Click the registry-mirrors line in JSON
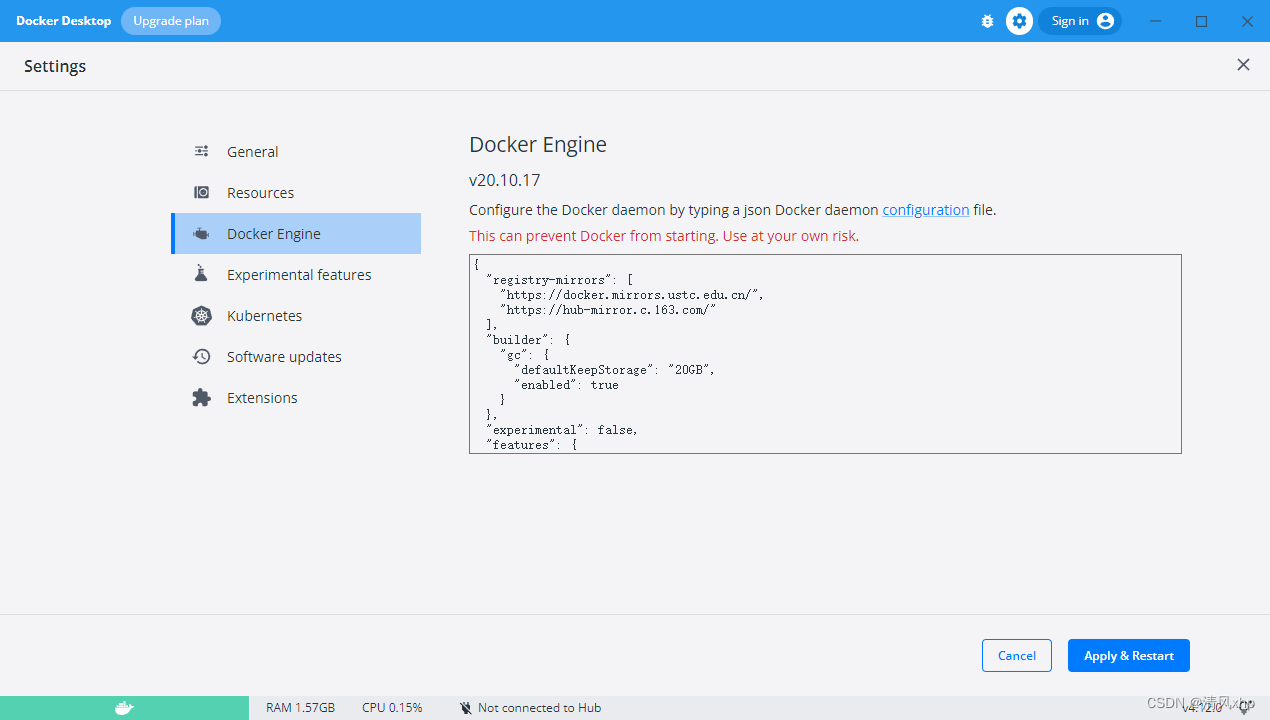Screen dimensions: 1270x720 (560, 280)
